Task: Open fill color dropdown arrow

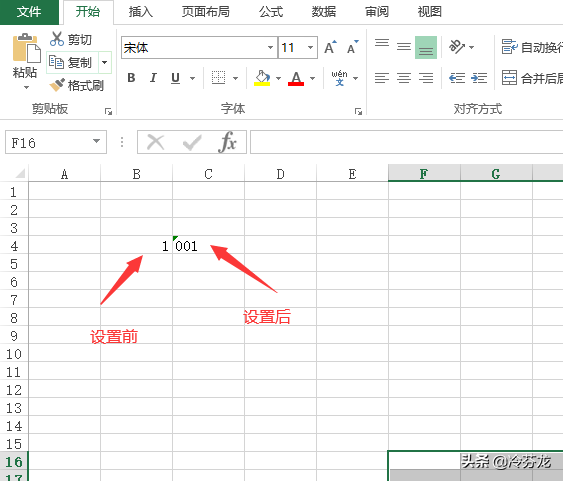Action: coord(278,78)
